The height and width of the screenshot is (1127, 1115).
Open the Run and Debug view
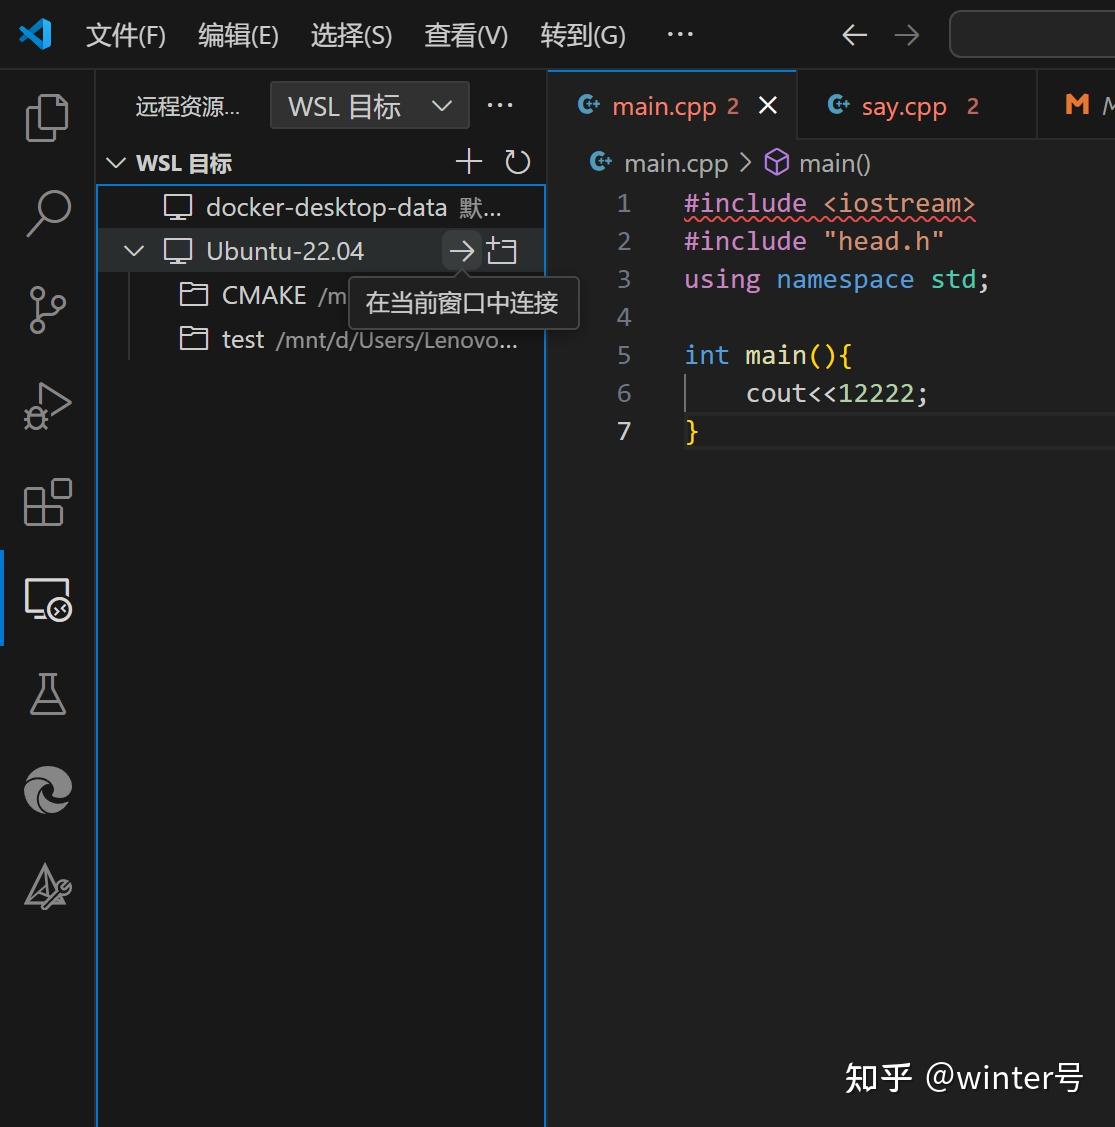pyautogui.click(x=47, y=406)
